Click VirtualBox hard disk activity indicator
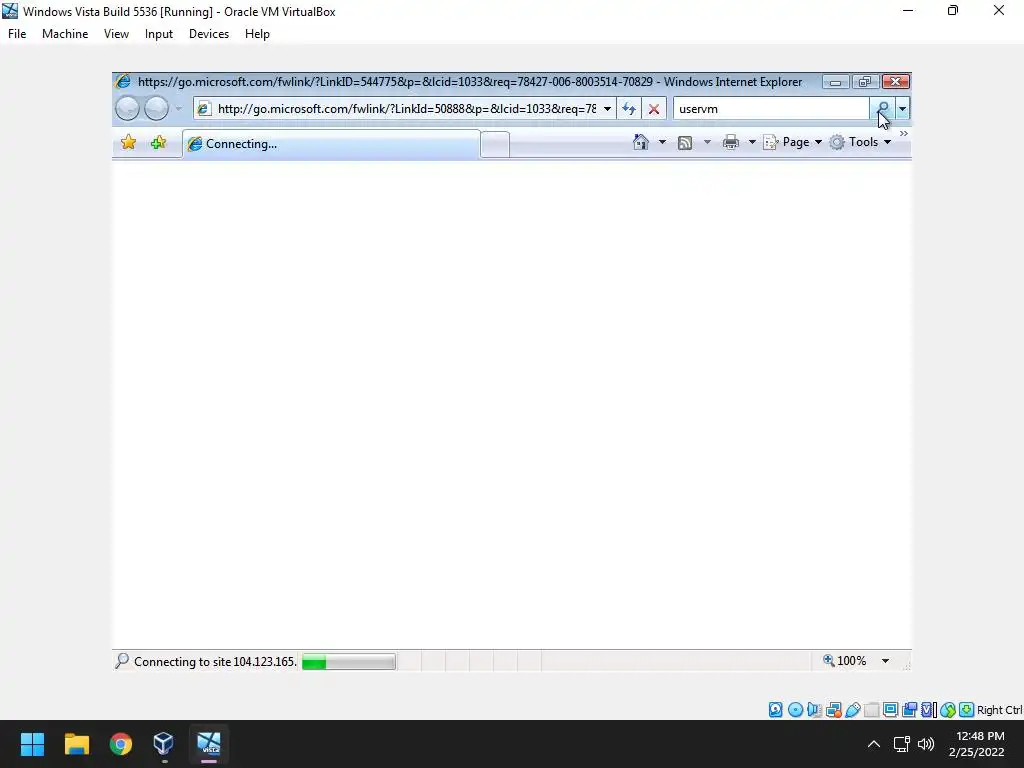 pos(775,710)
